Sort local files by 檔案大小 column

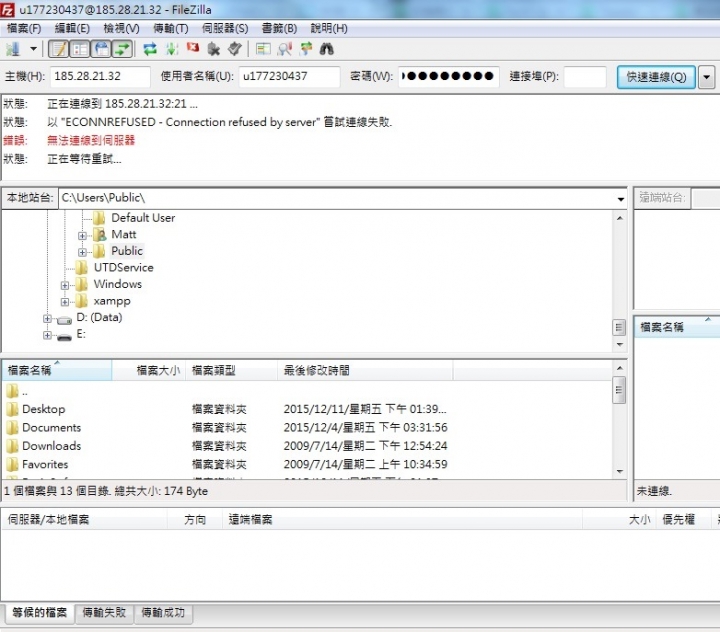point(148,370)
